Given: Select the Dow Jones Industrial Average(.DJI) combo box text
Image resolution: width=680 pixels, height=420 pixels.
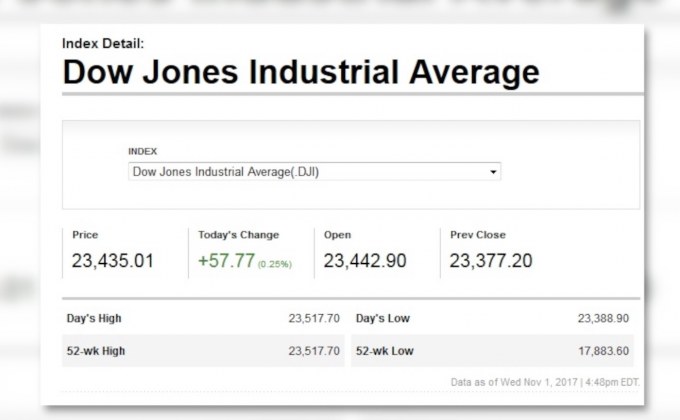Looking at the screenshot, I should point(226,172).
